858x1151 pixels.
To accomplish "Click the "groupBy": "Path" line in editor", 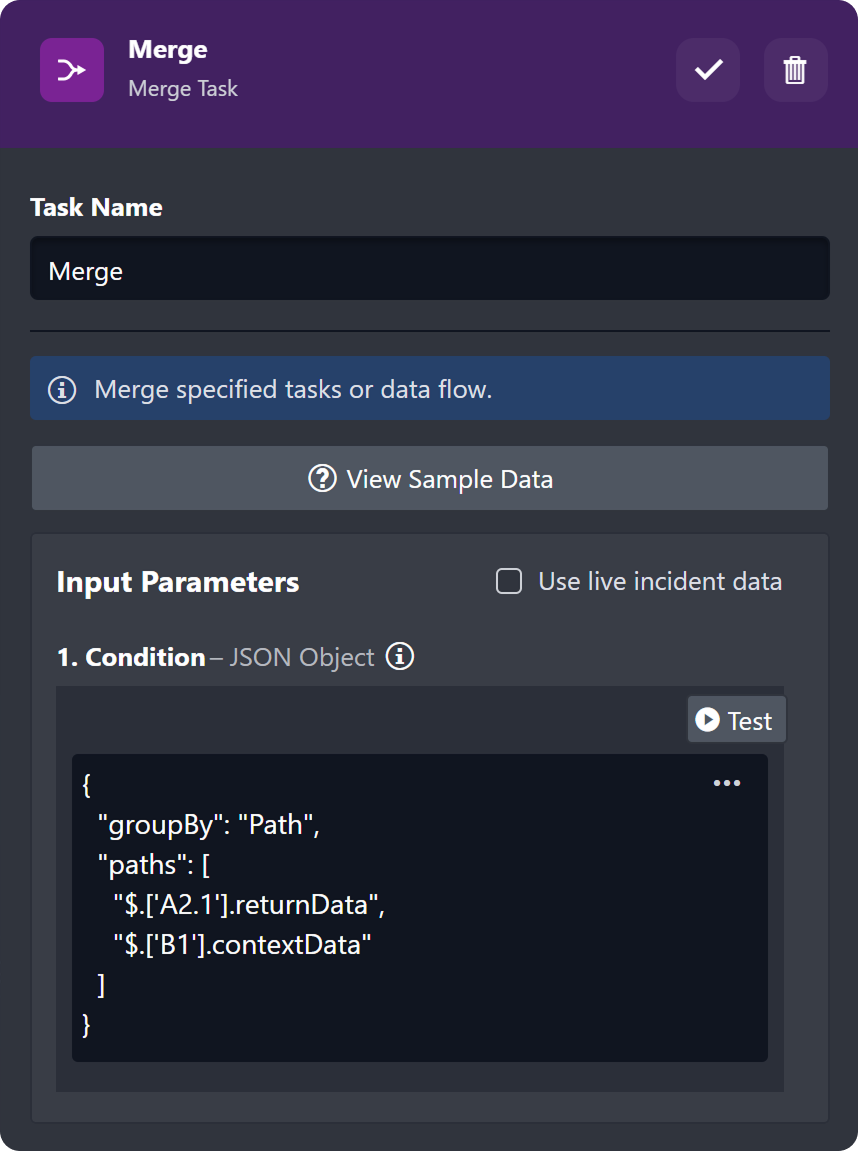I will click(x=207, y=825).
